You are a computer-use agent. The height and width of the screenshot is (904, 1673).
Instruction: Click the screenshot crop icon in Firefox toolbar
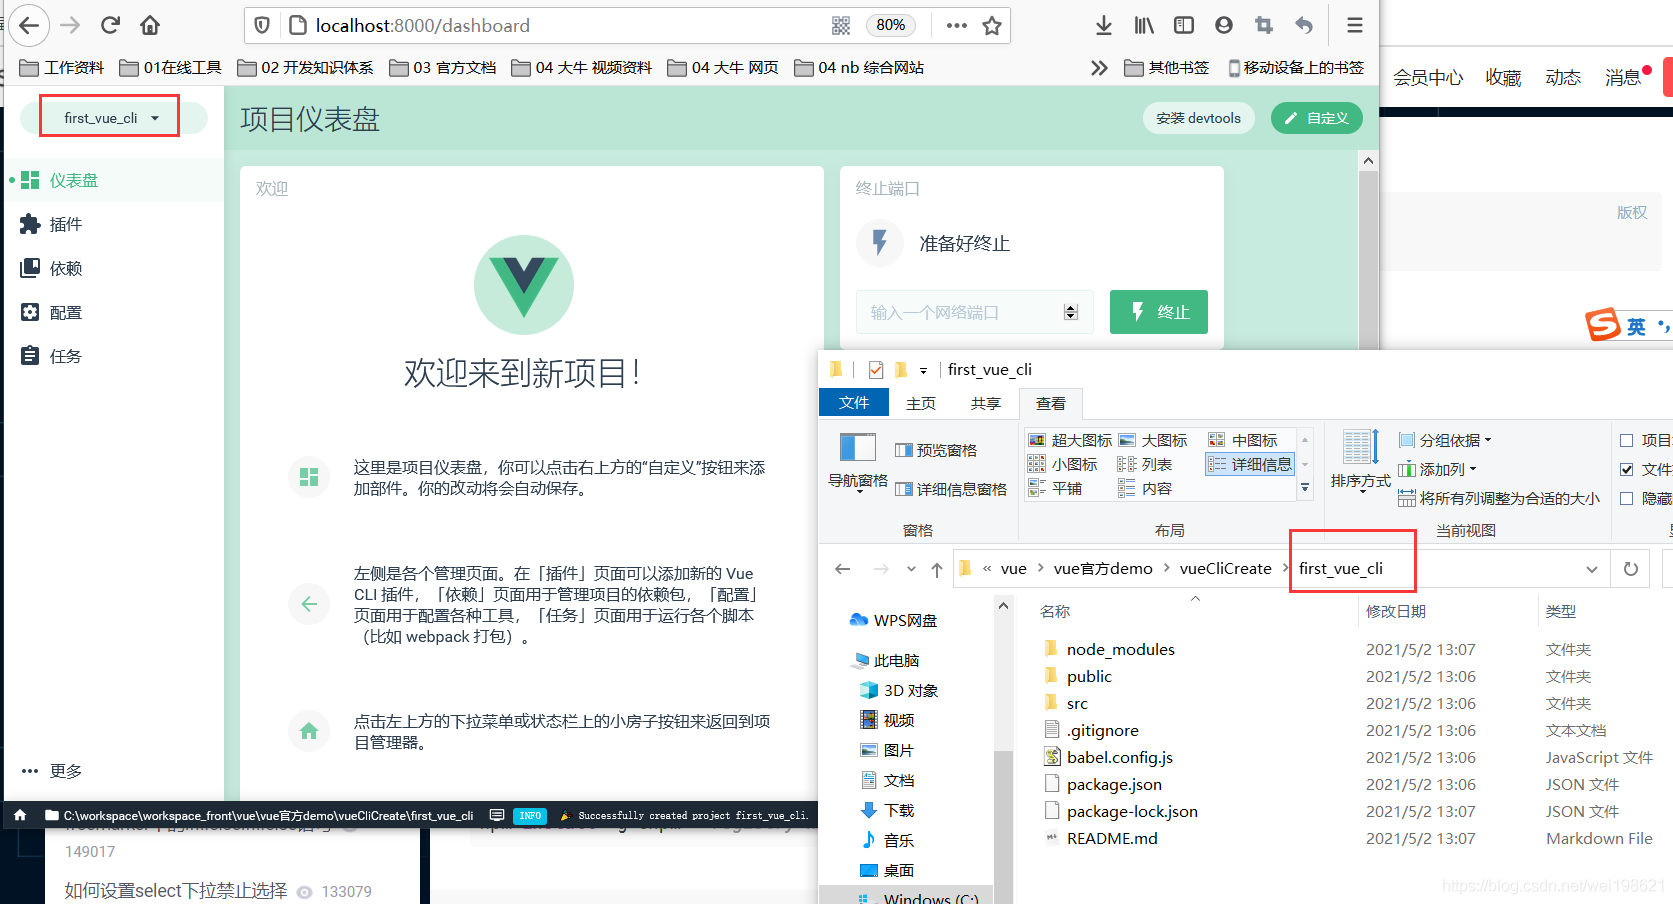click(1264, 26)
